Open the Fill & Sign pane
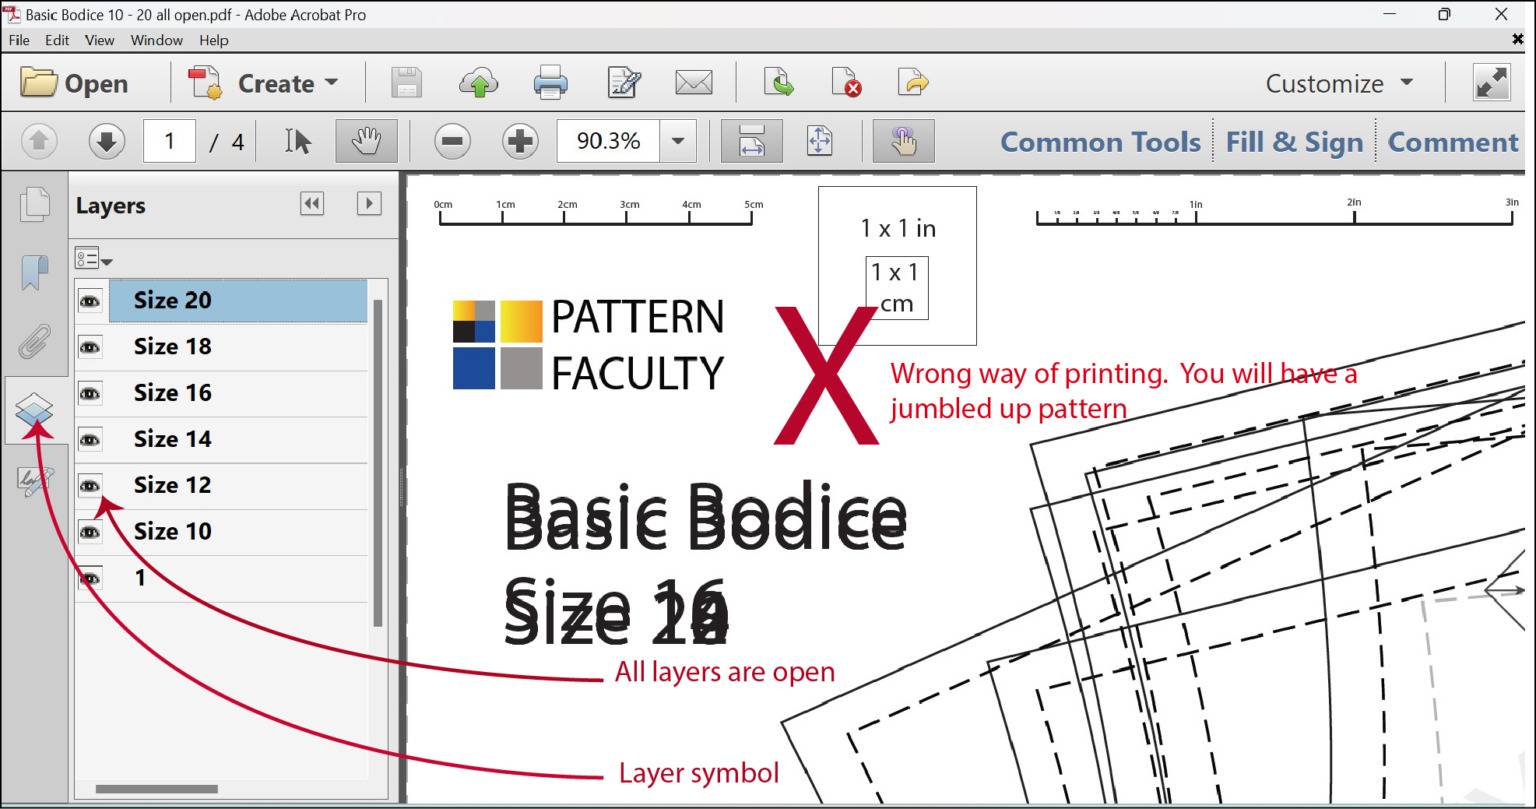 tap(1294, 142)
